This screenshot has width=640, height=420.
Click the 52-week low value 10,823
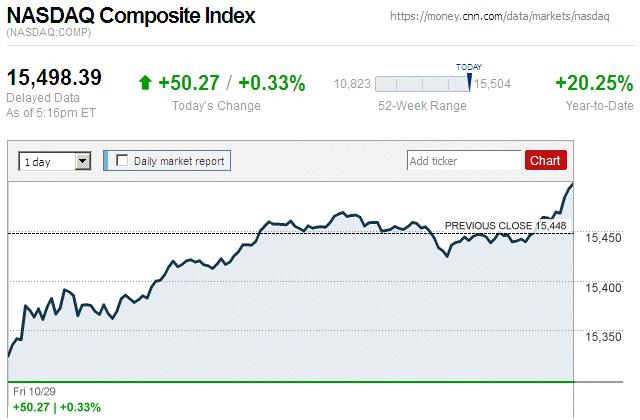point(353,84)
